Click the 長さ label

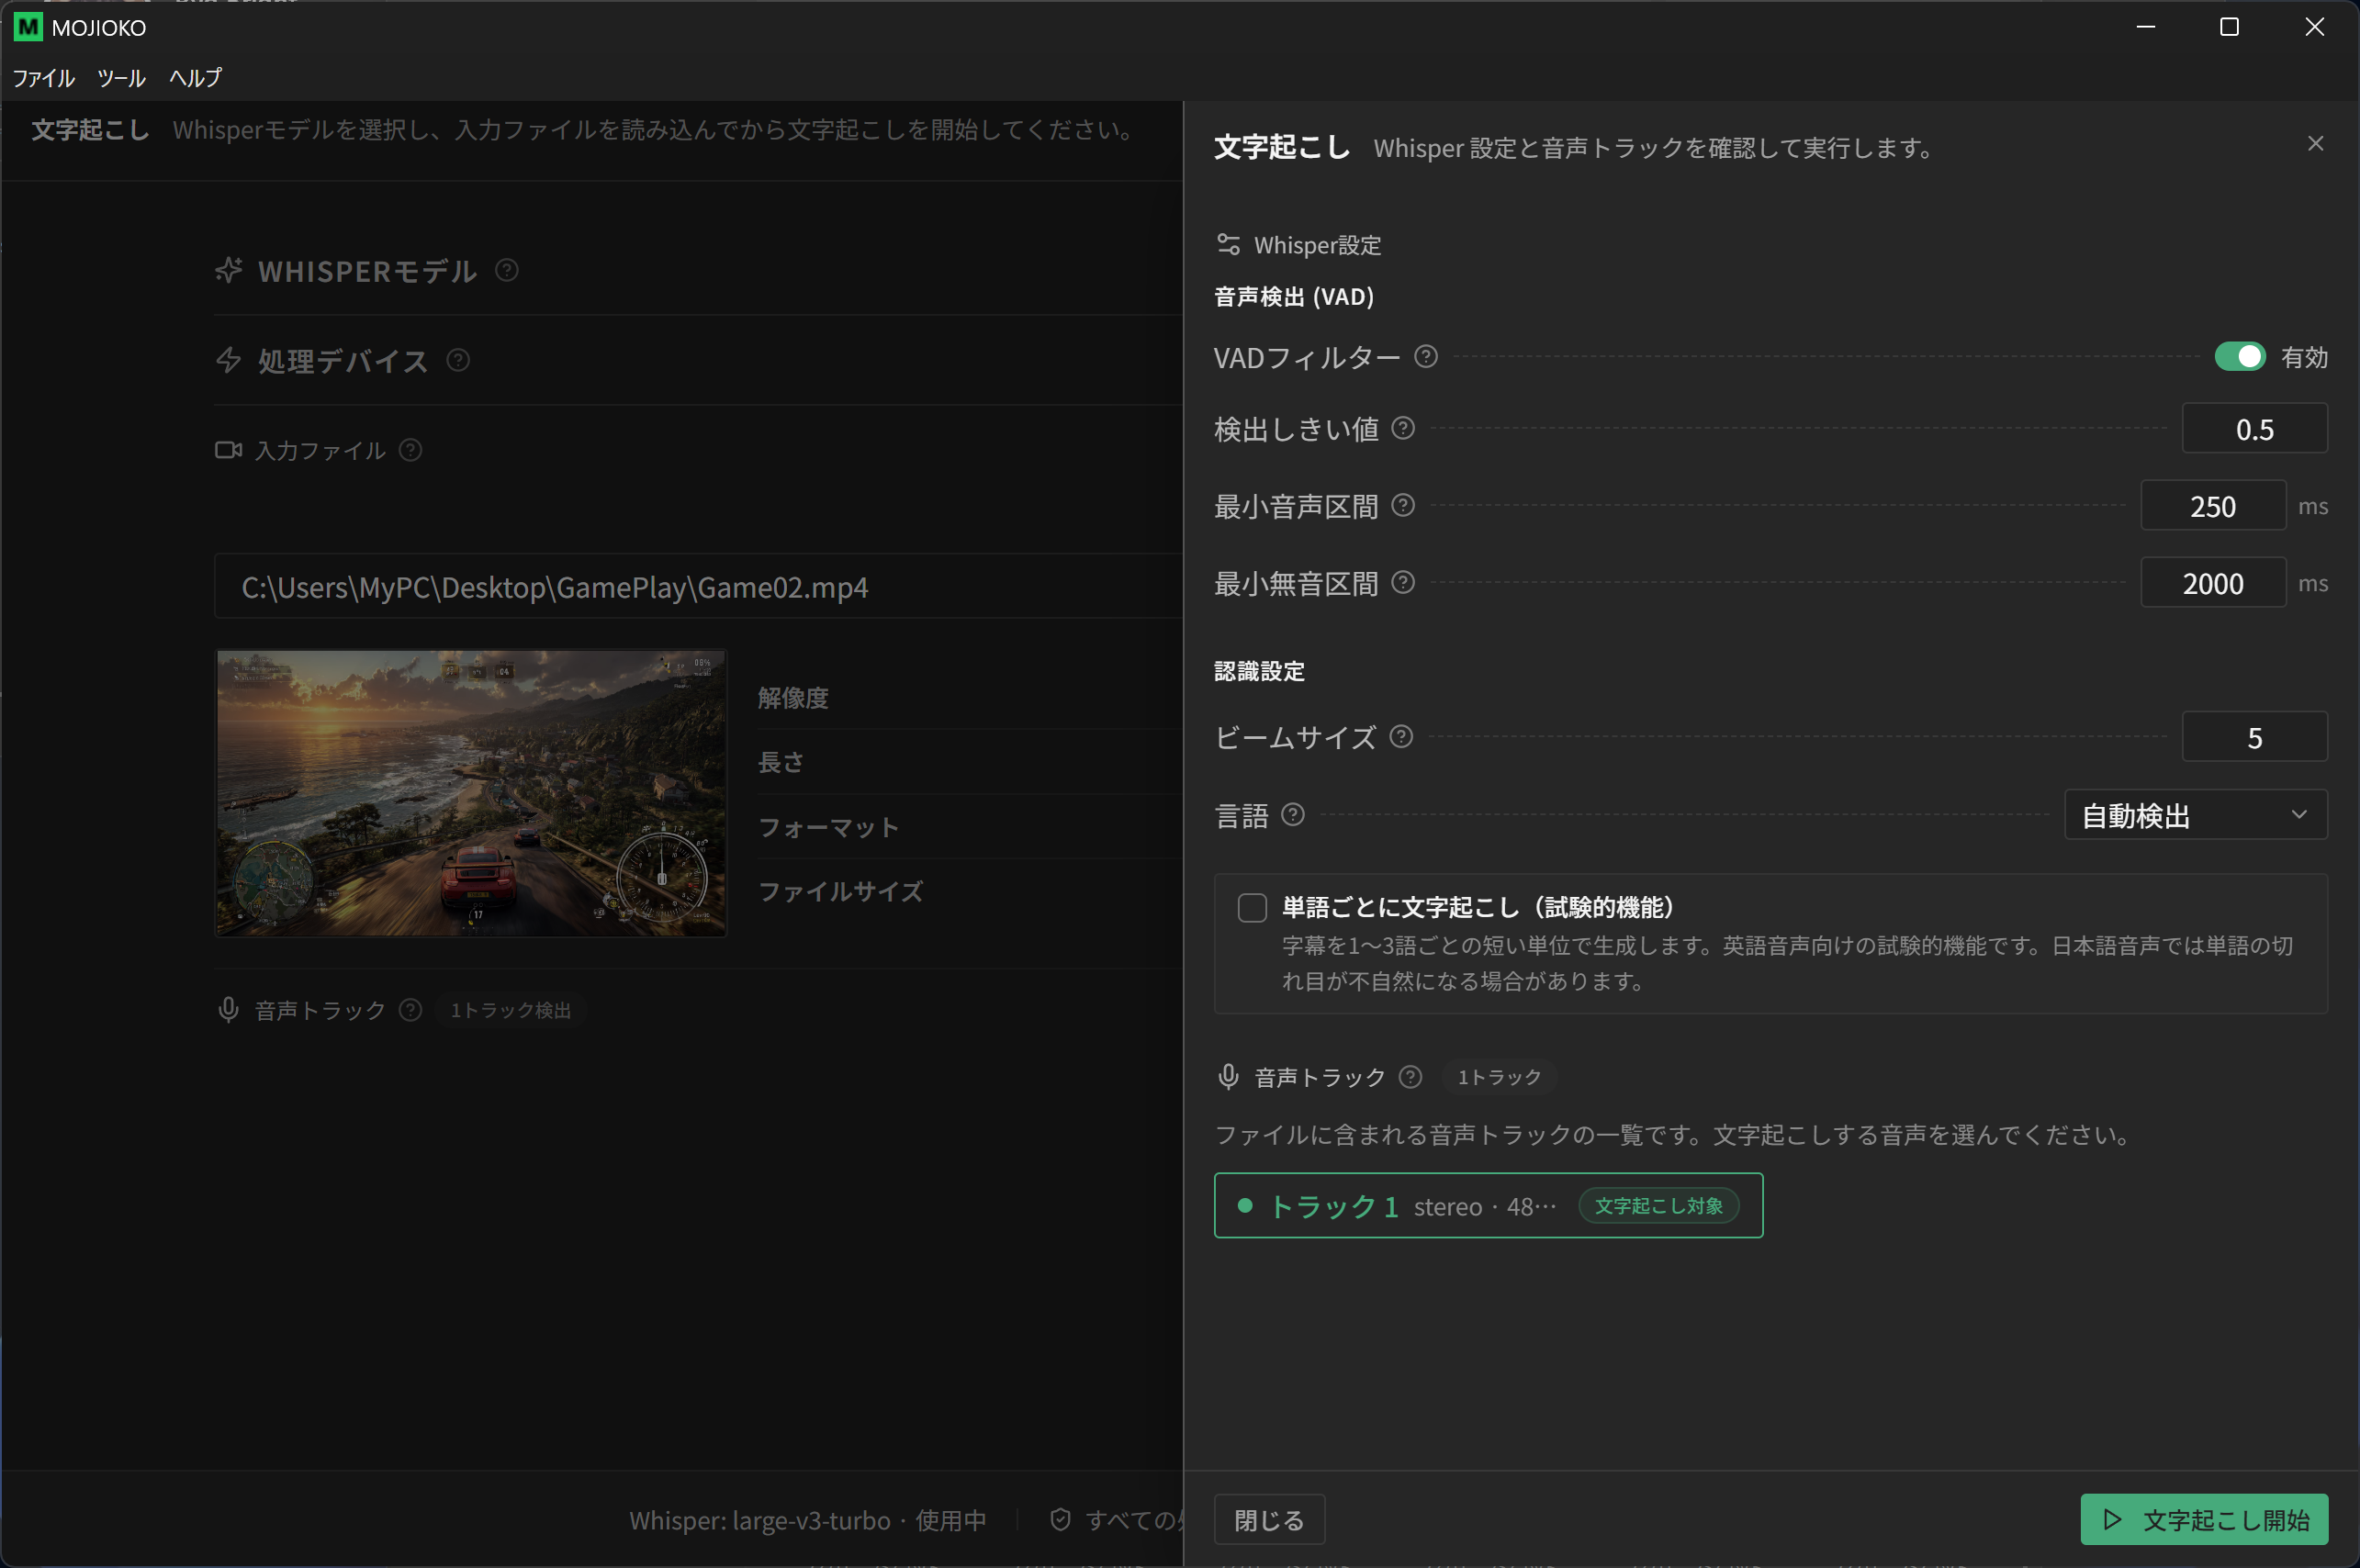click(x=781, y=762)
